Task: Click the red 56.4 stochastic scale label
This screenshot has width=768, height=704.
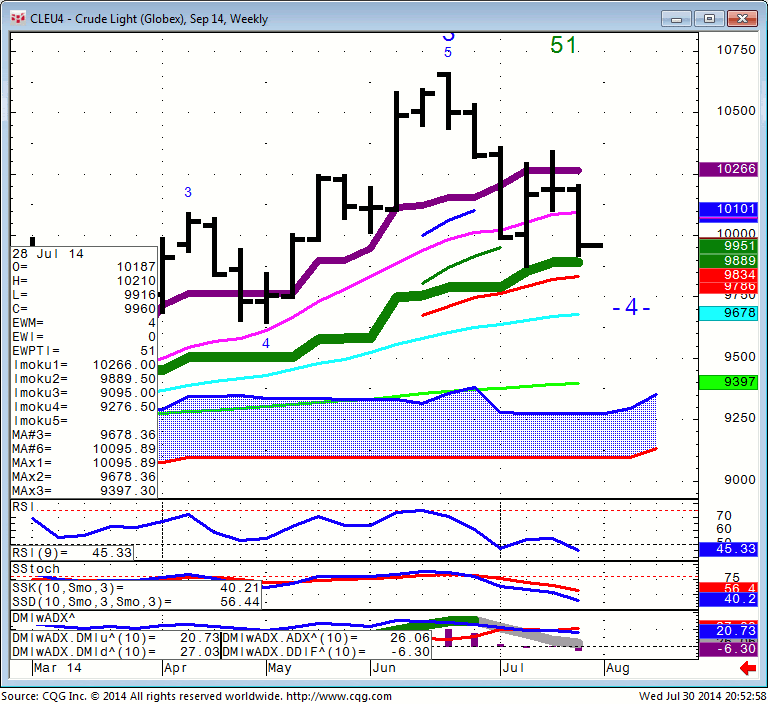Action: 729,588
